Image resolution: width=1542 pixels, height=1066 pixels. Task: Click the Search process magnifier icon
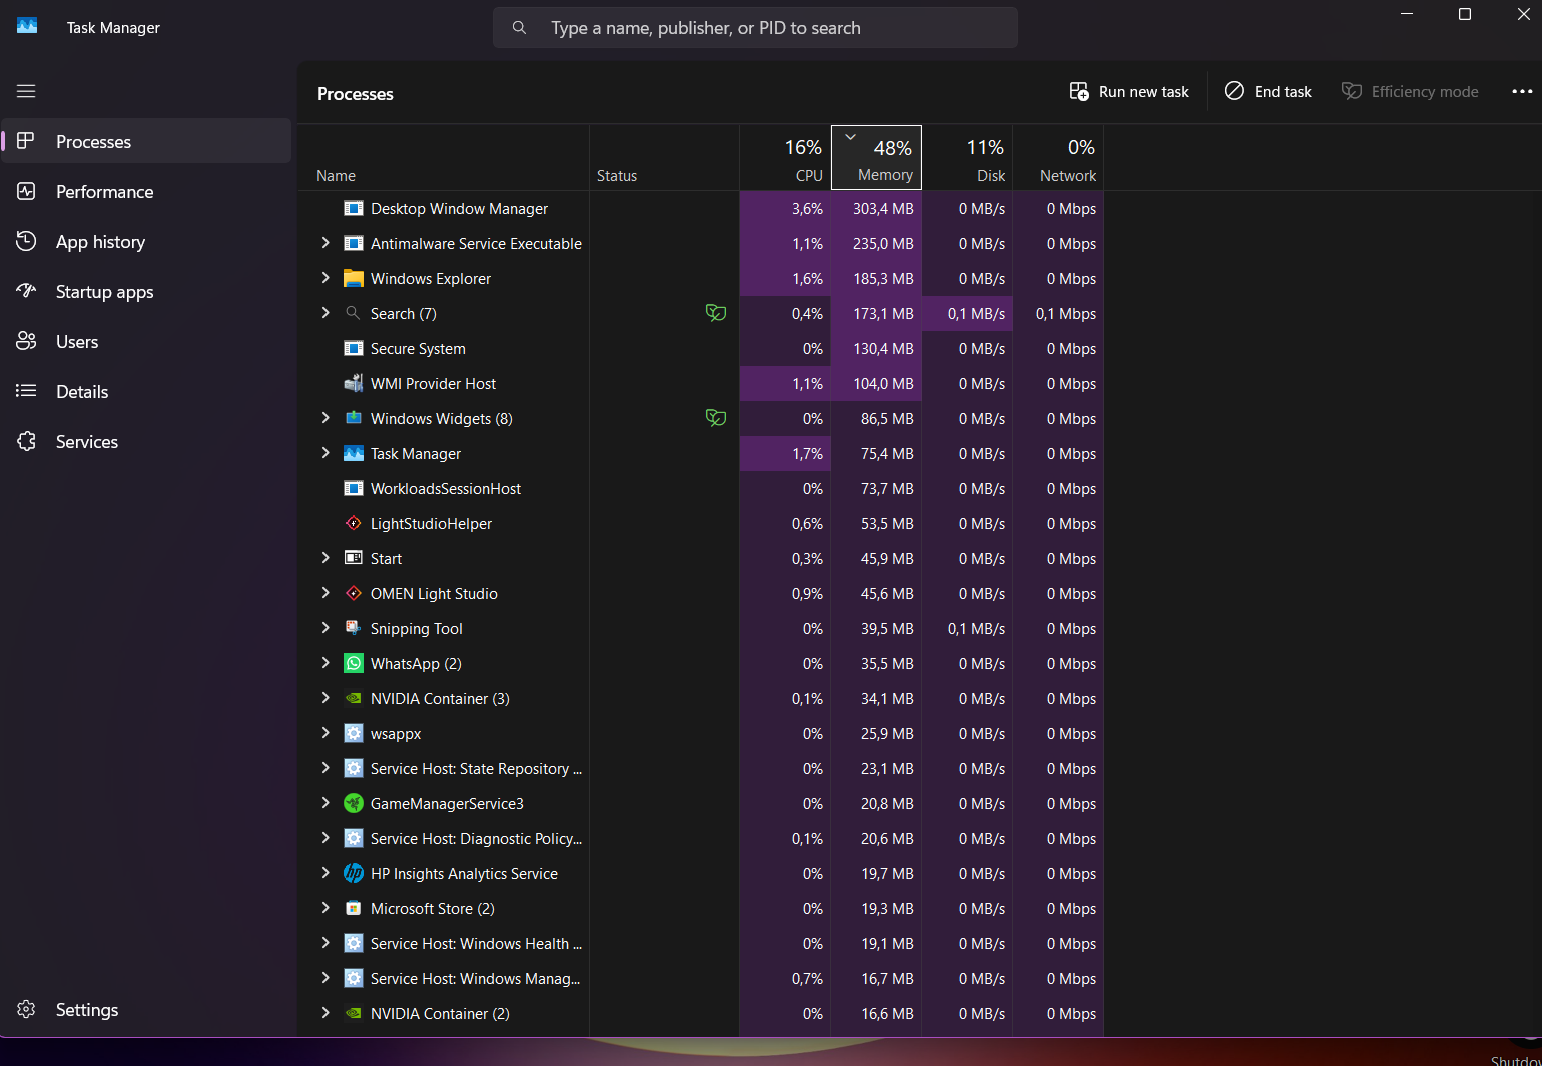click(x=354, y=313)
